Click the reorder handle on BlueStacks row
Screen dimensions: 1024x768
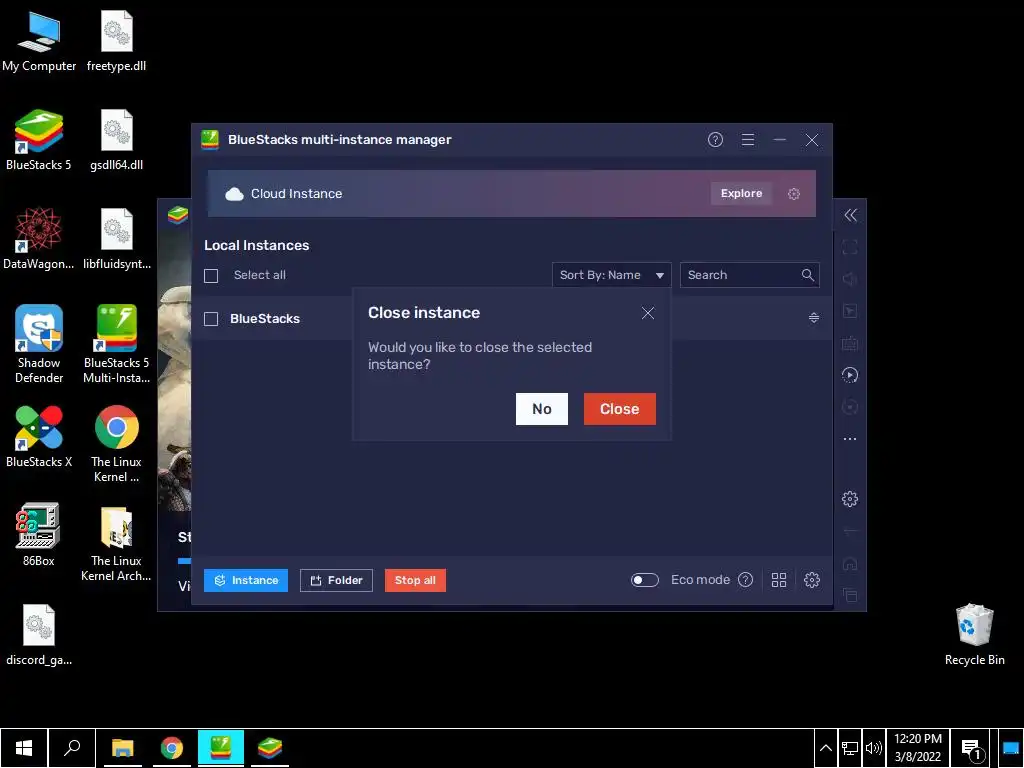[814, 318]
